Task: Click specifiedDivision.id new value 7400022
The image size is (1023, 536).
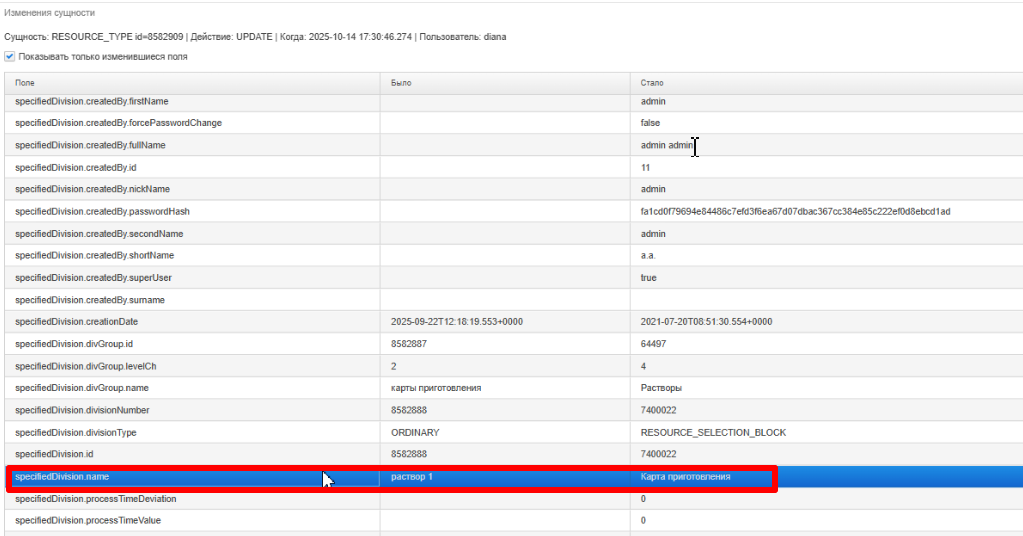Action: click(x=658, y=454)
